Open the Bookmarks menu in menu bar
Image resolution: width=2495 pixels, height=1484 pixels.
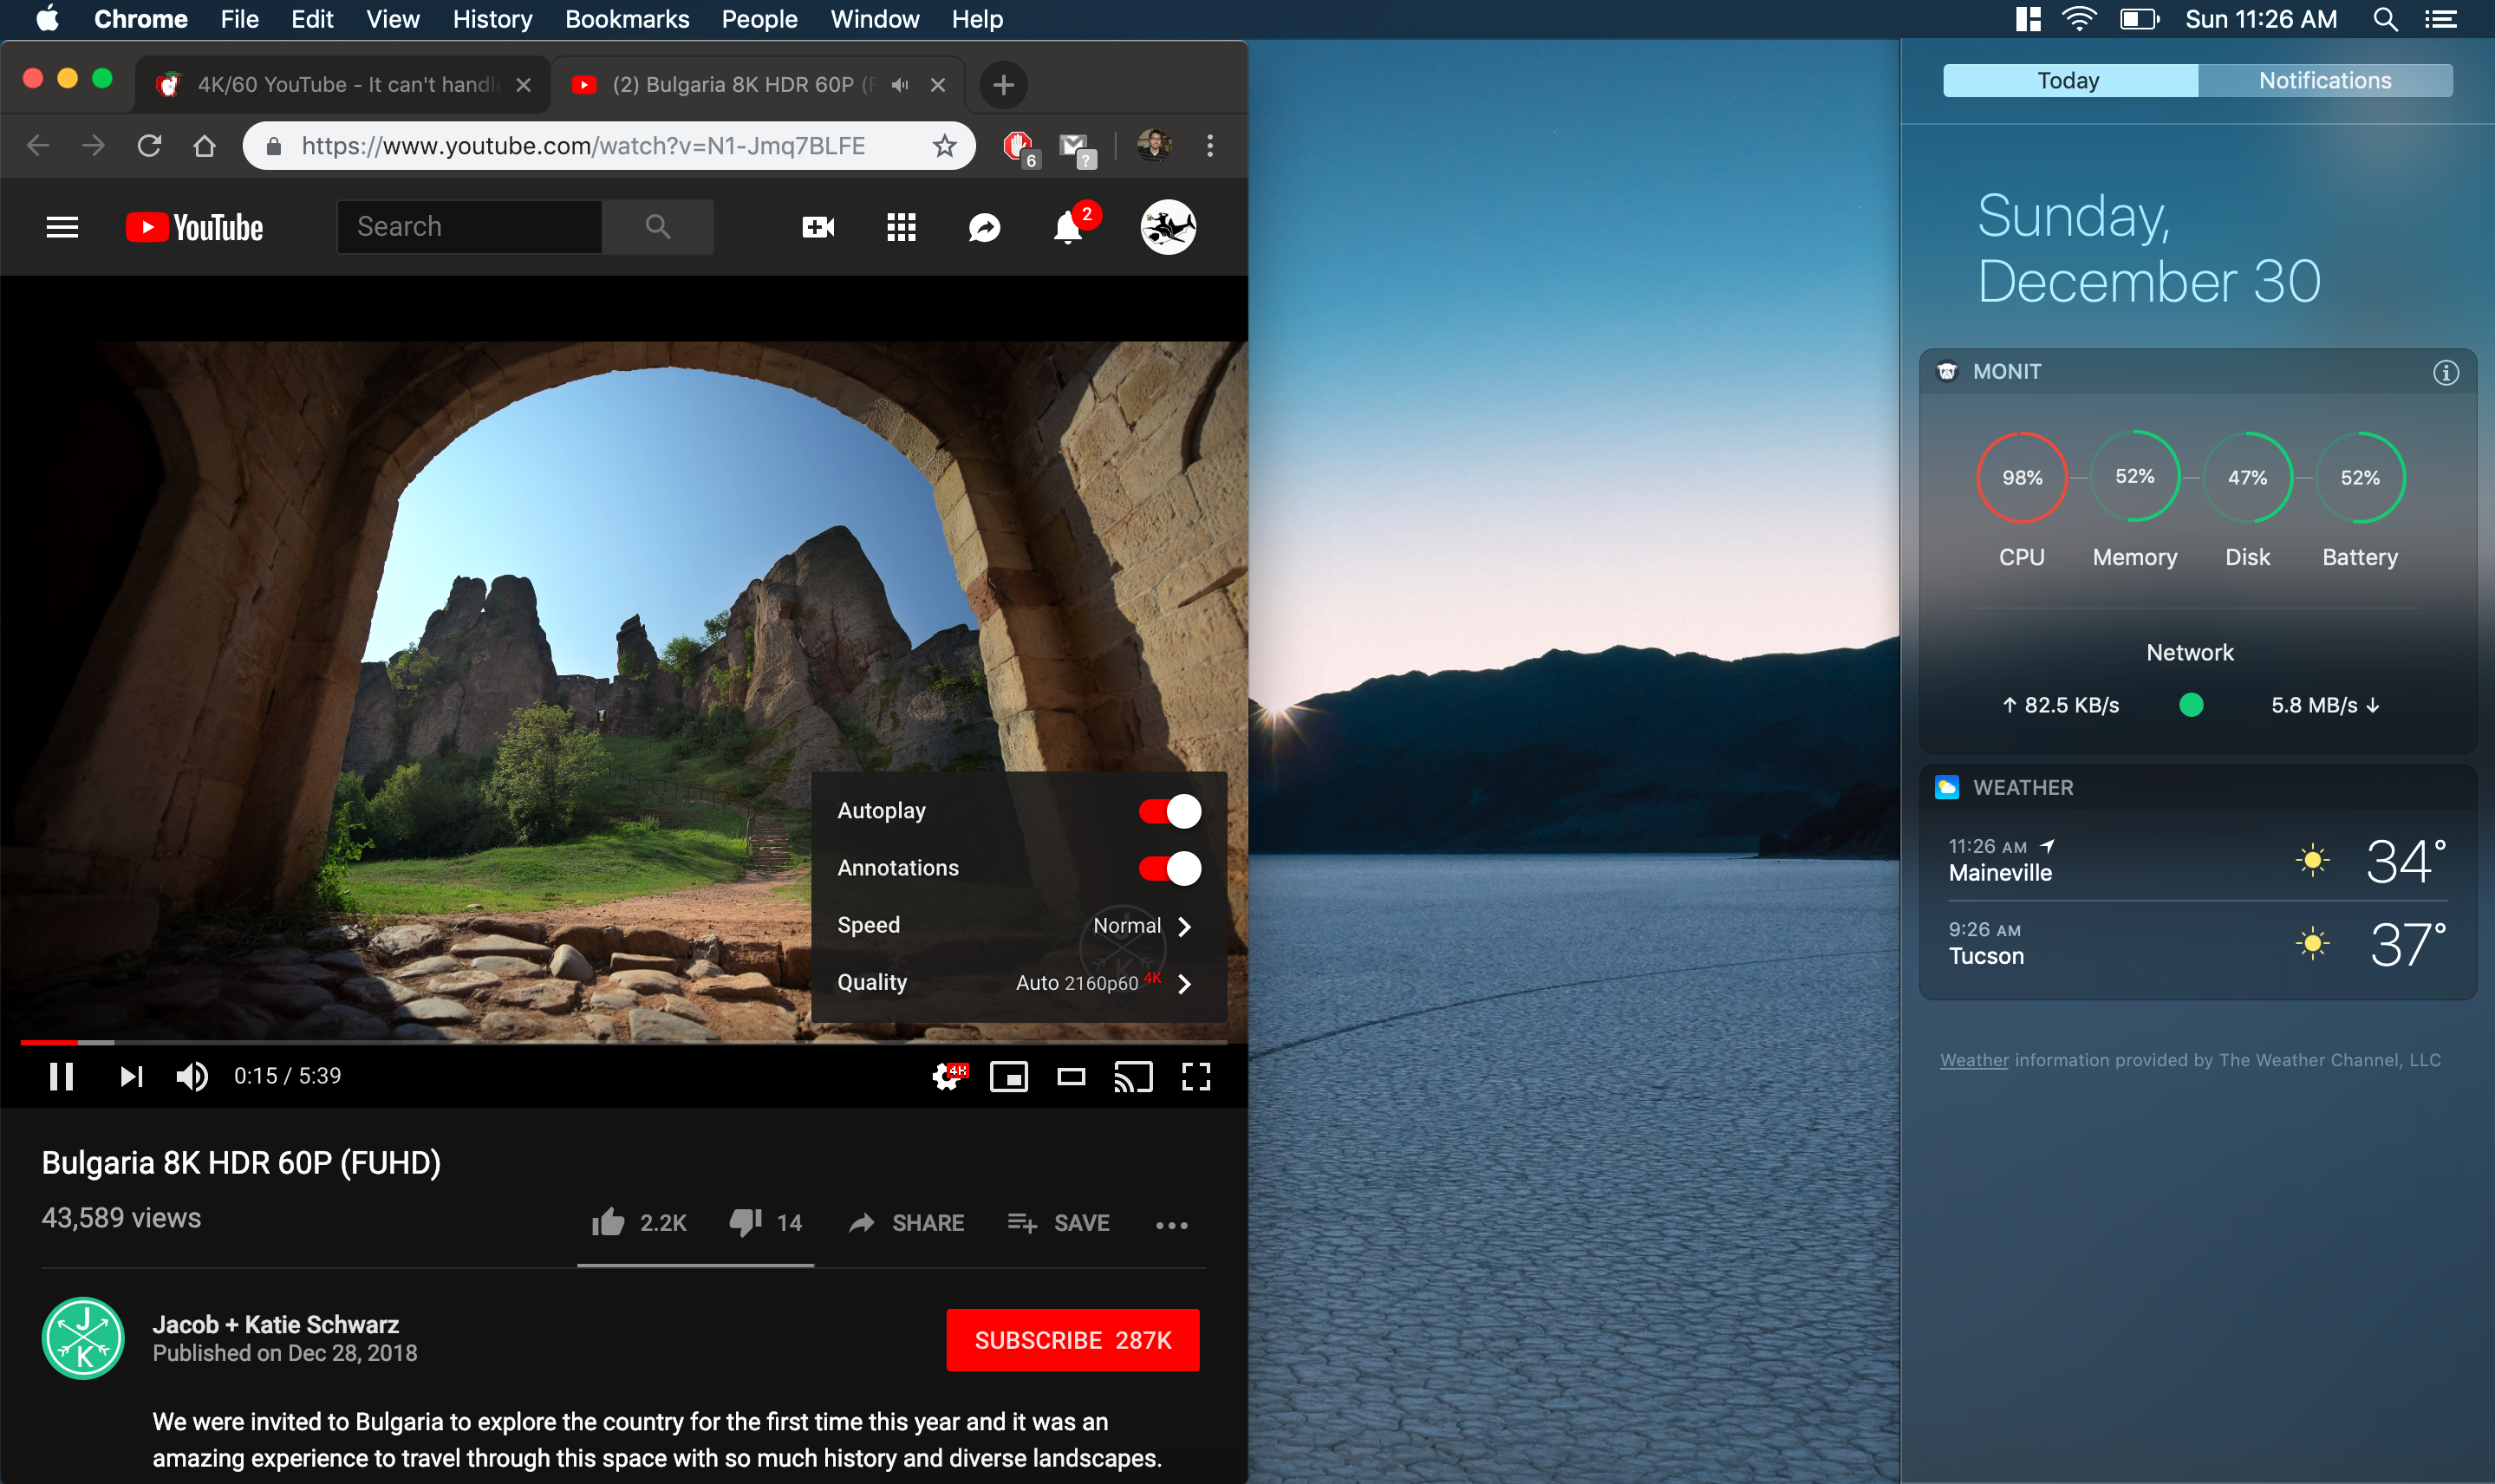[x=626, y=19]
